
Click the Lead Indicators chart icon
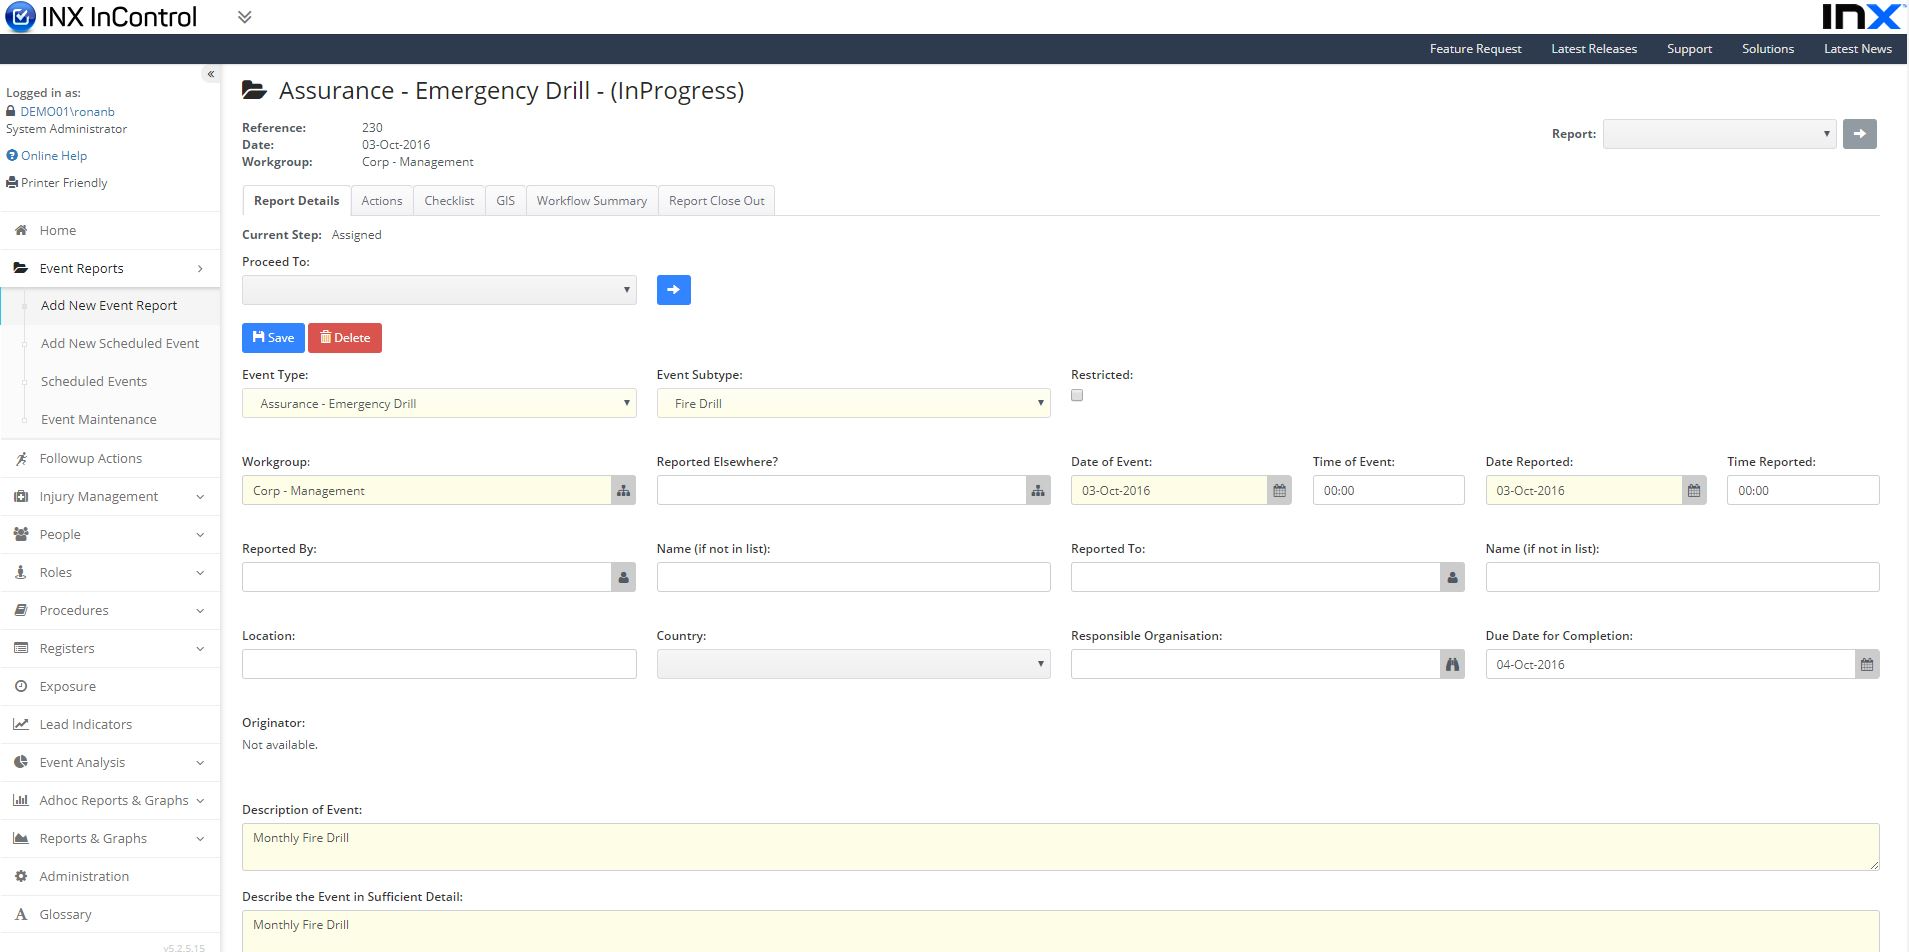click(21, 725)
